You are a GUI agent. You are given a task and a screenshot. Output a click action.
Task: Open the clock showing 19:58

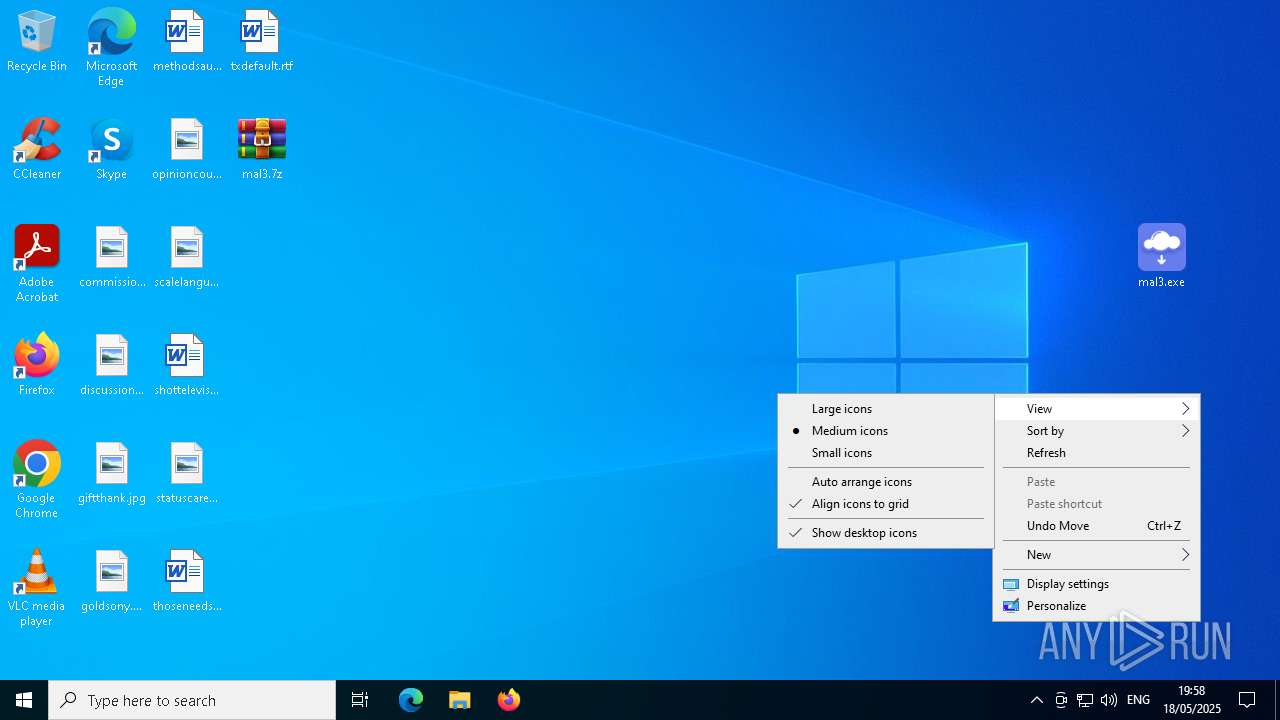click(x=1191, y=700)
